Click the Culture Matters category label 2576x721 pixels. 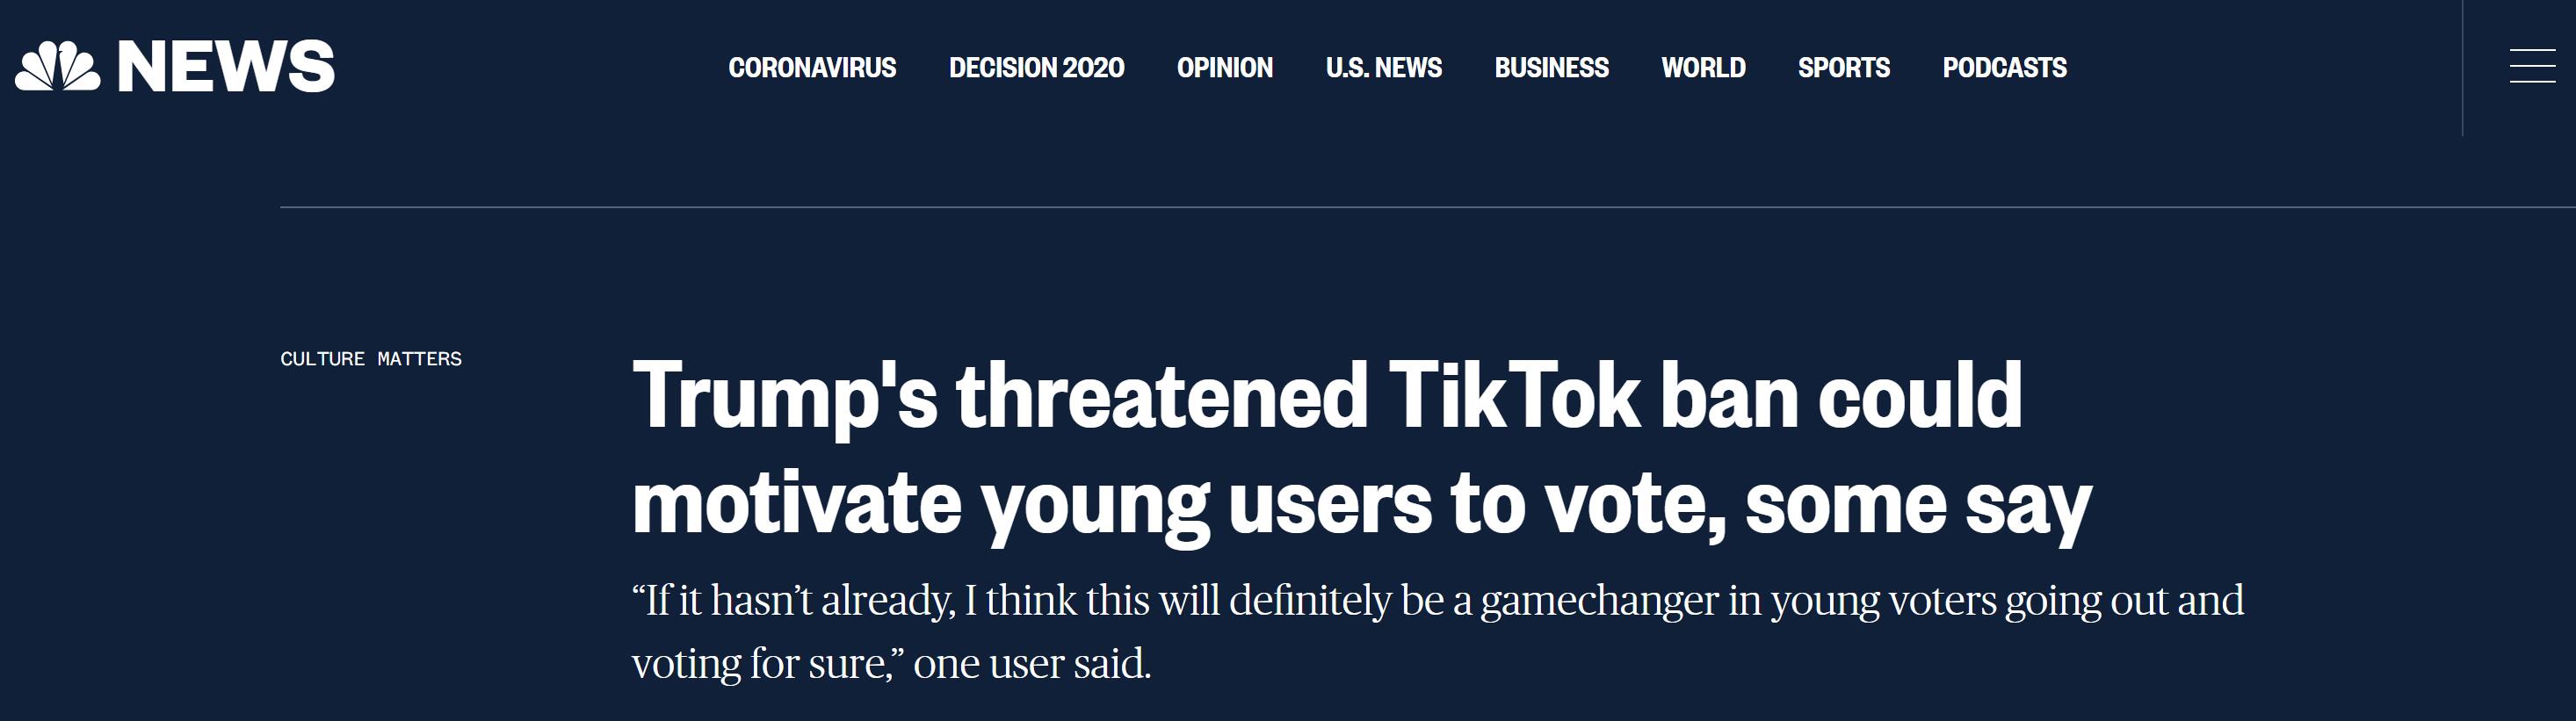(371, 359)
